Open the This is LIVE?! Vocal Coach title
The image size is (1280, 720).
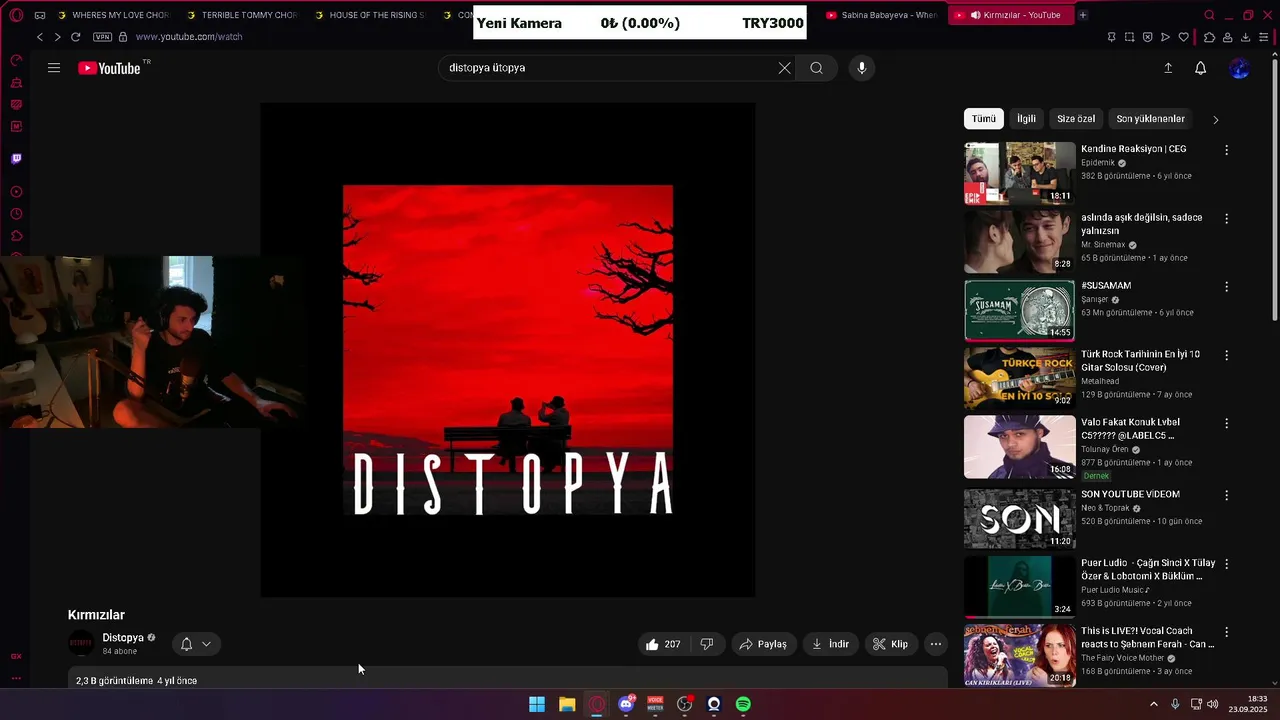coord(1147,638)
